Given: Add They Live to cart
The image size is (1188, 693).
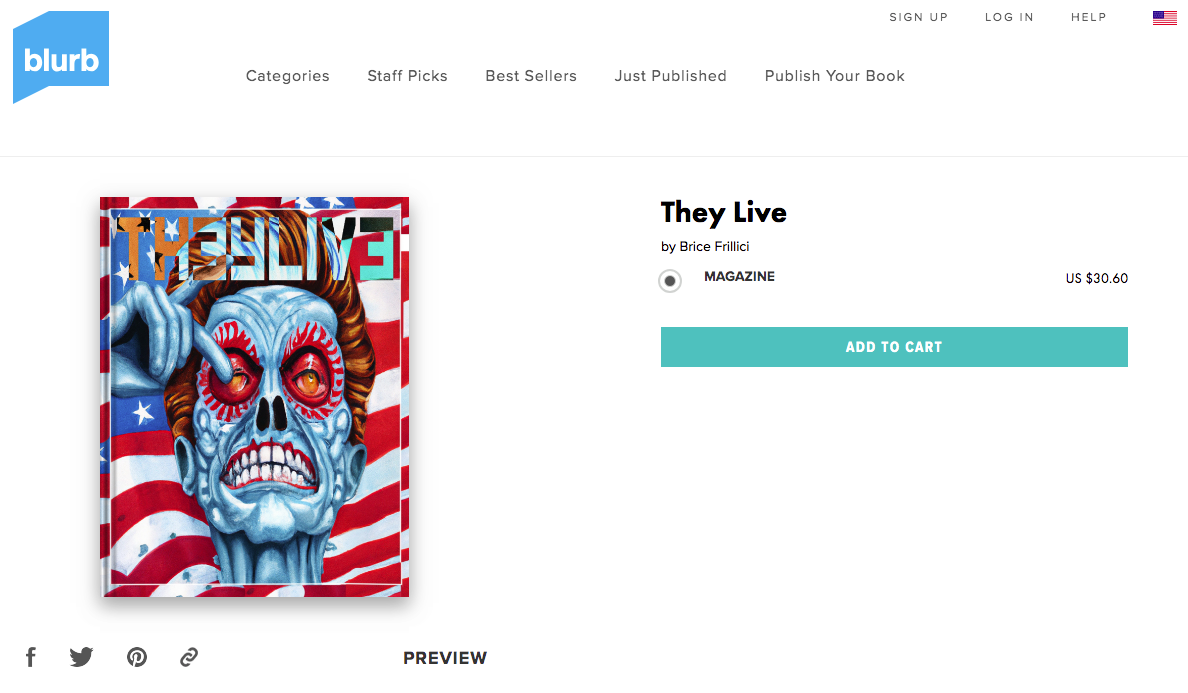Looking at the screenshot, I should point(894,347).
